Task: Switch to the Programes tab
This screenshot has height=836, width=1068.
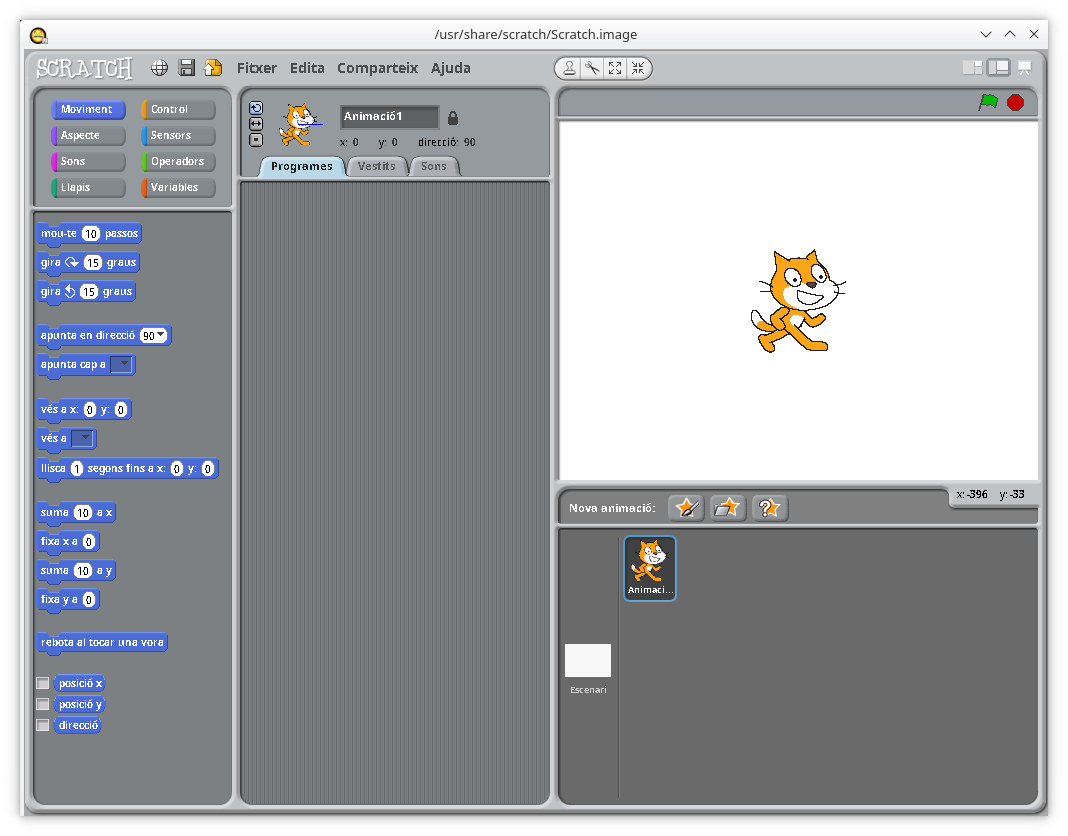Action: (302, 166)
